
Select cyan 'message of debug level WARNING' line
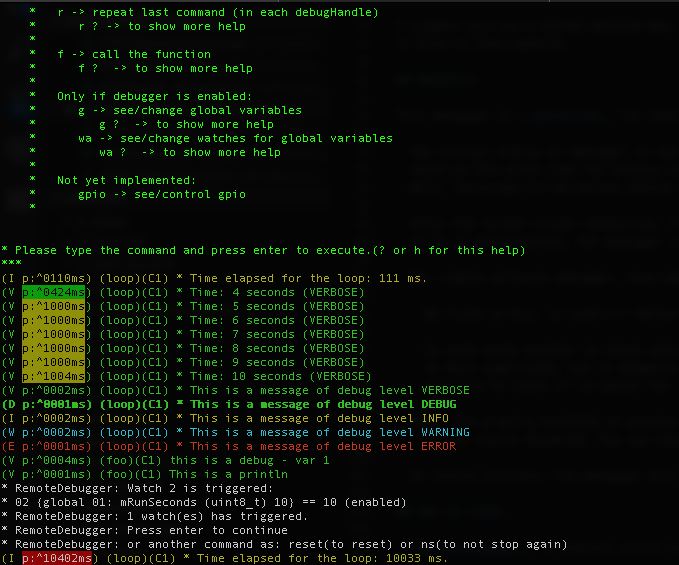[x=236, y=433]
